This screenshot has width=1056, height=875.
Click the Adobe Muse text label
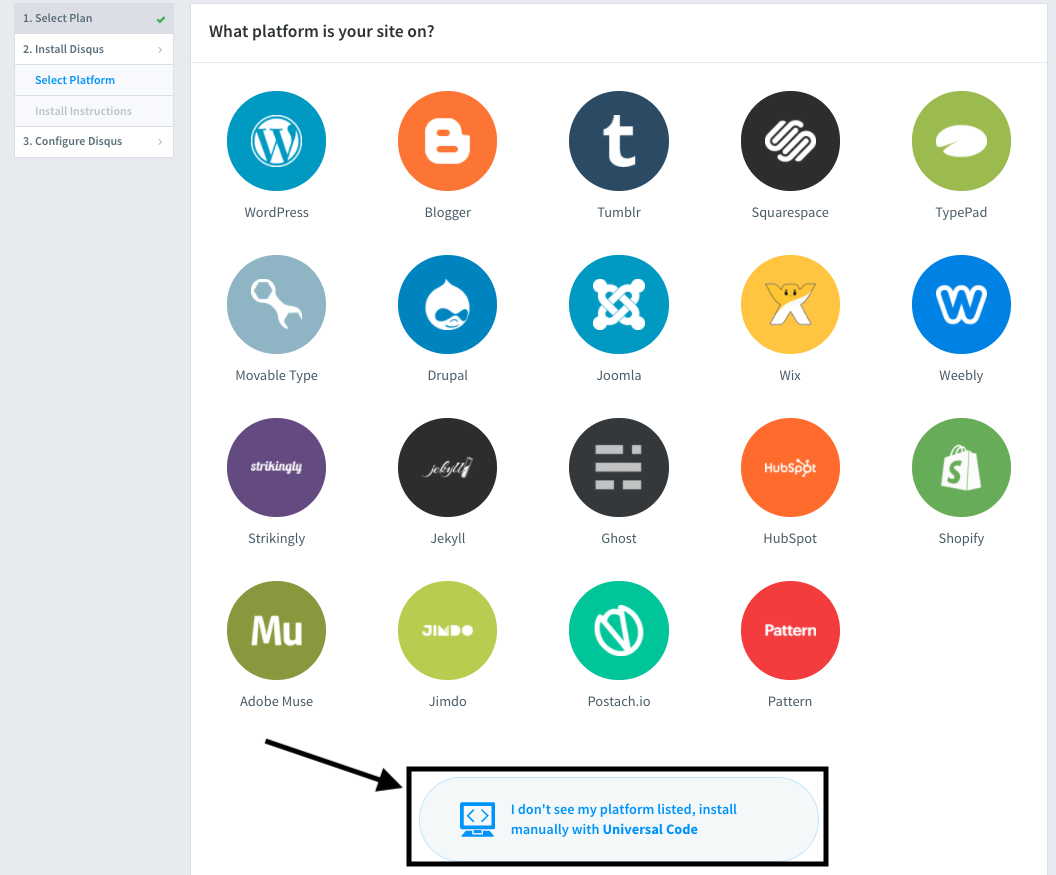click(x=276, y=701)
